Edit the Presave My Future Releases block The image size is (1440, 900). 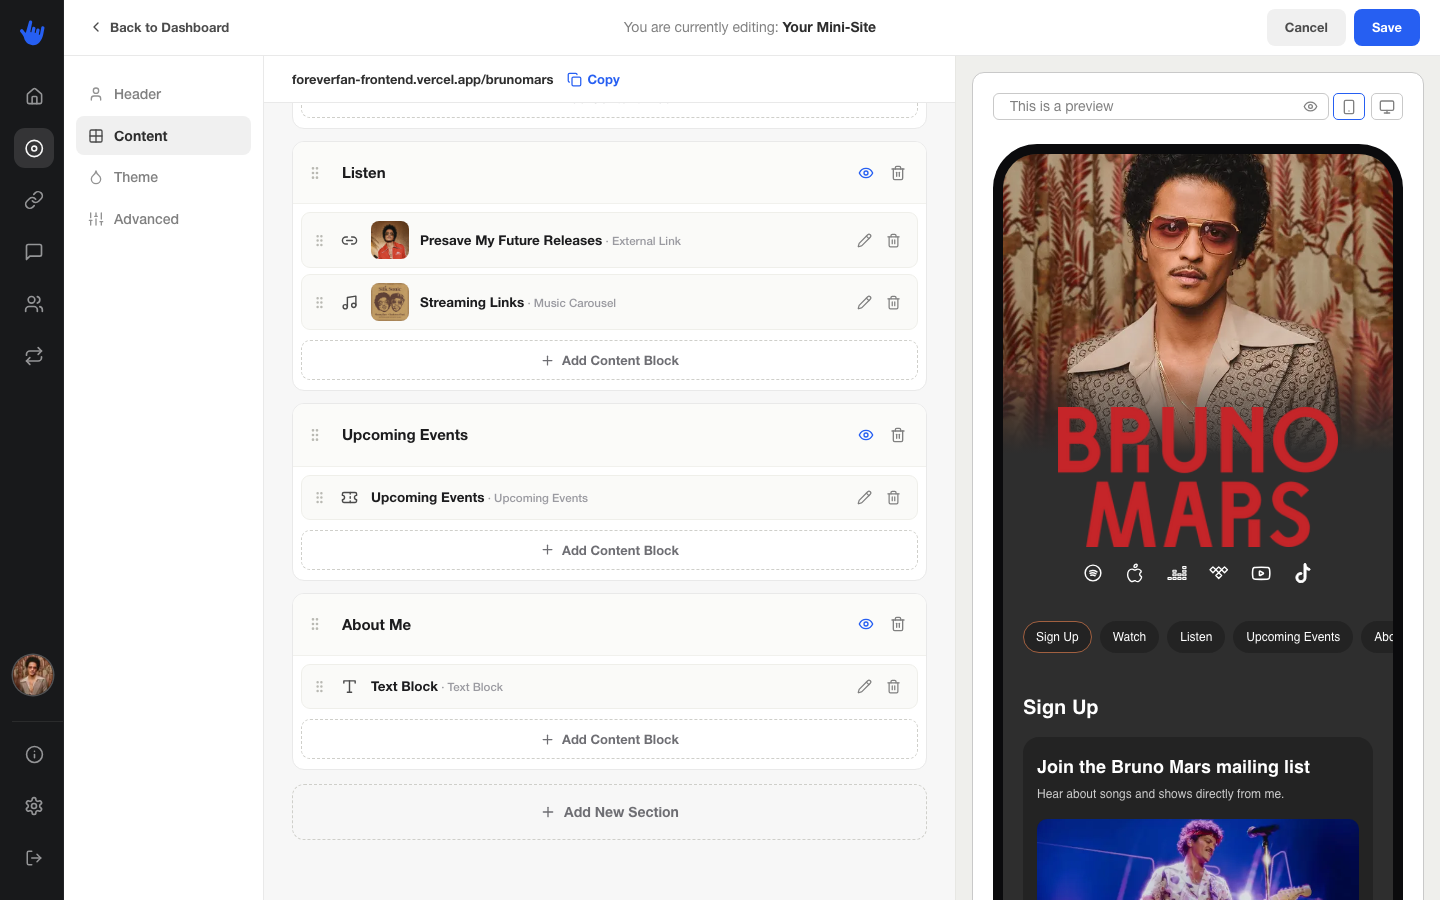[x=864, y=241]
